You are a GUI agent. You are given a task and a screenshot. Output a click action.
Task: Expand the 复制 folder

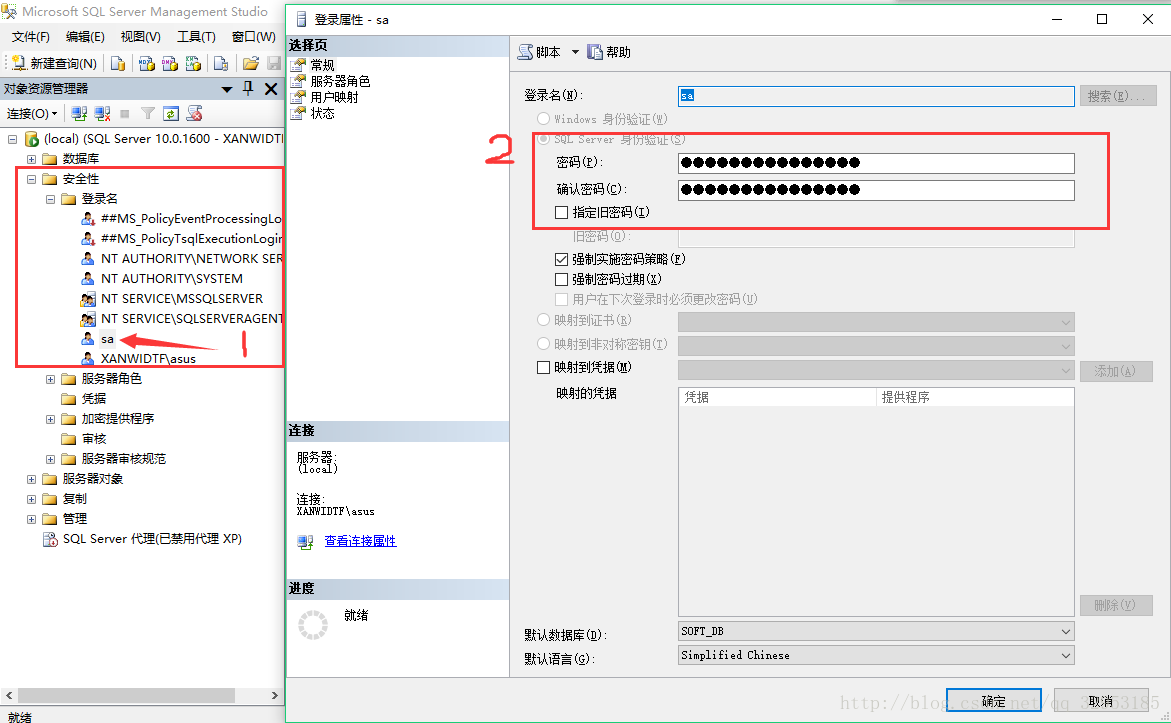click(31, 499)
